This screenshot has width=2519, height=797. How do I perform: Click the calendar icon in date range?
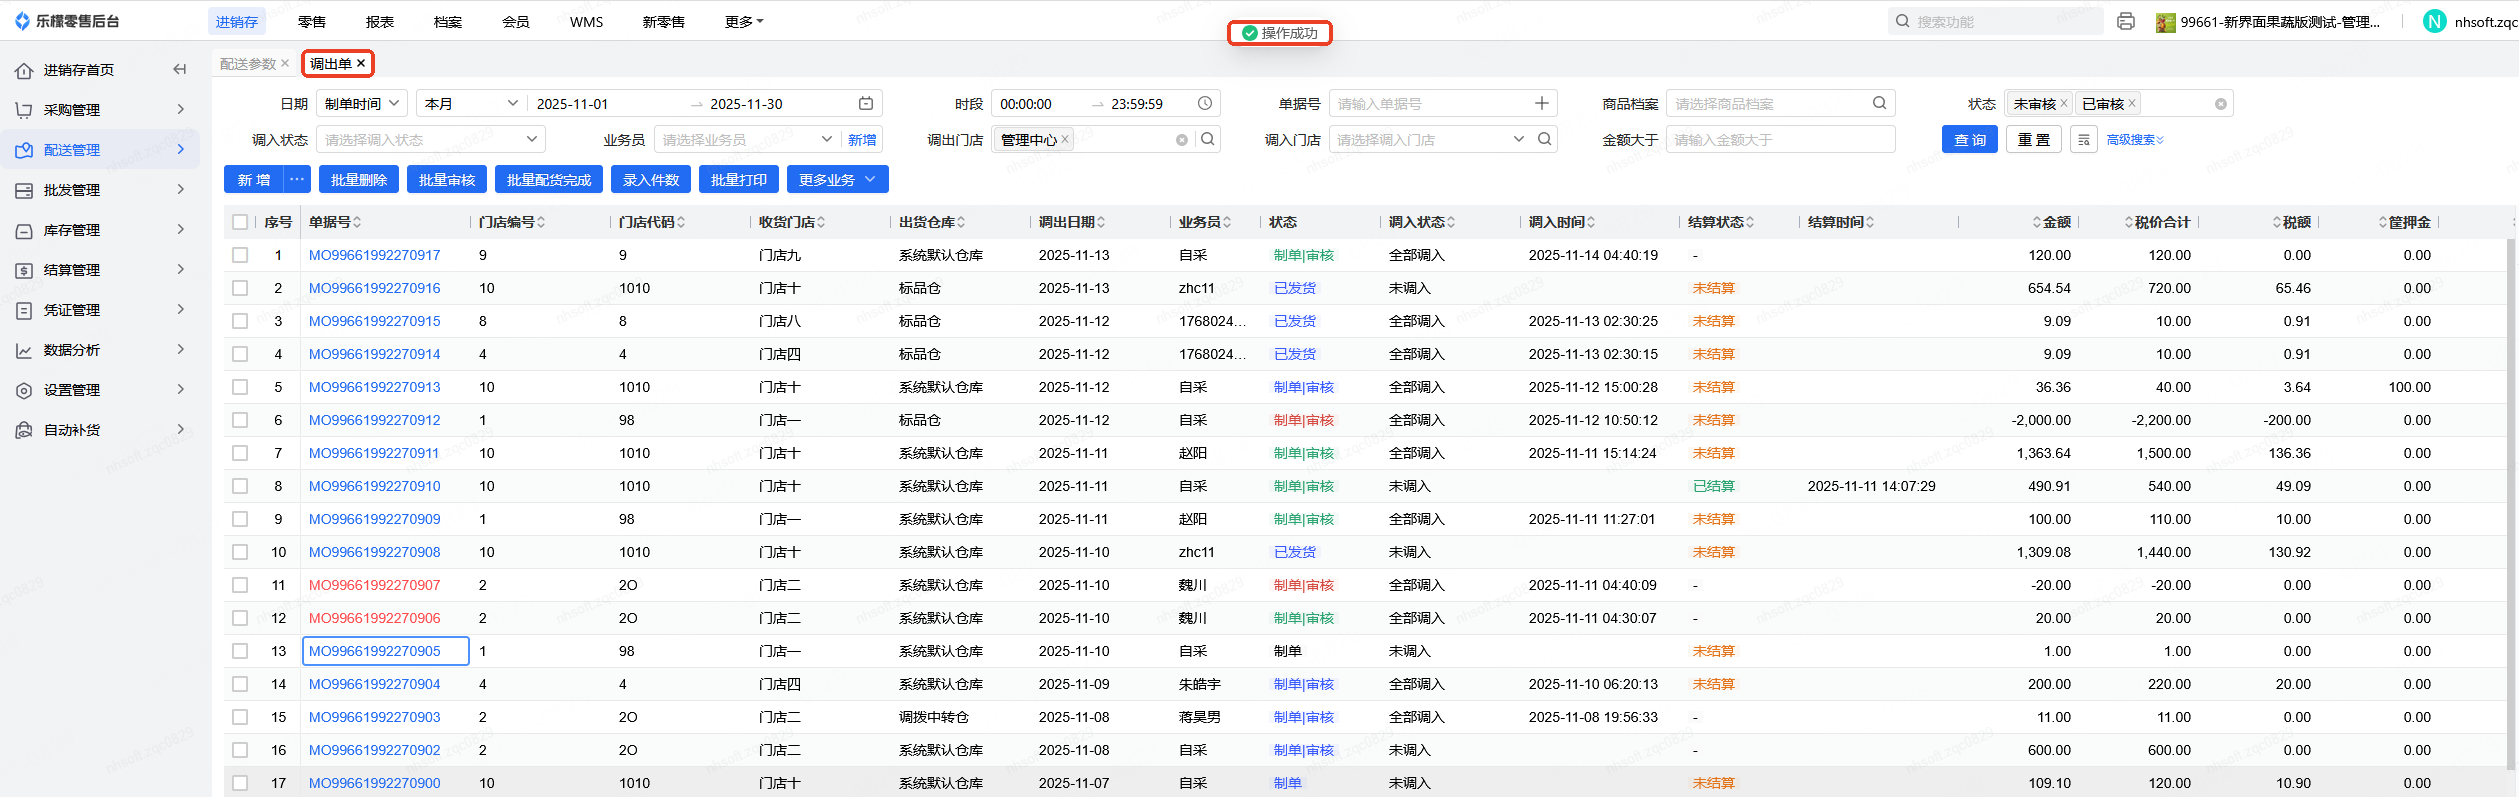866,104
